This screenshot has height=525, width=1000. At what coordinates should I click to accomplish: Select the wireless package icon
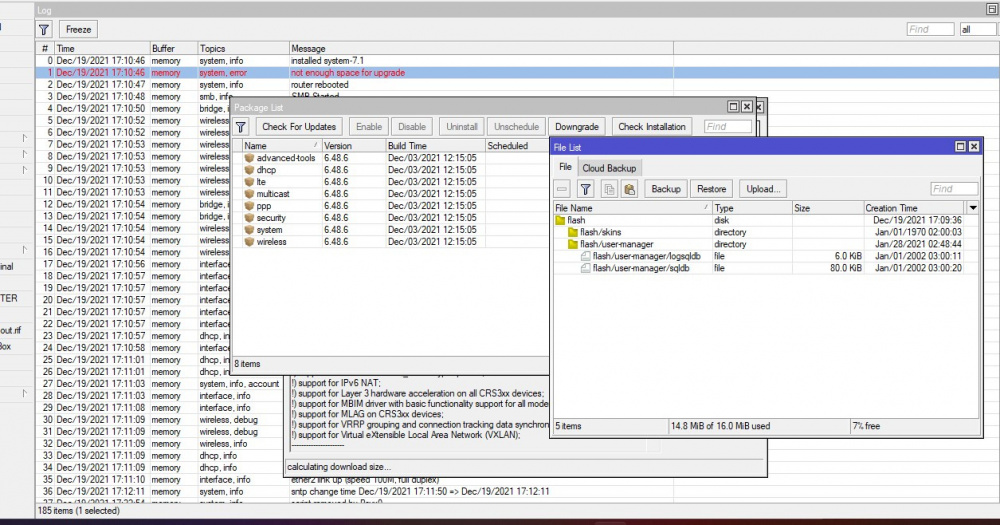pyautogui.click(x=249, y=242)
